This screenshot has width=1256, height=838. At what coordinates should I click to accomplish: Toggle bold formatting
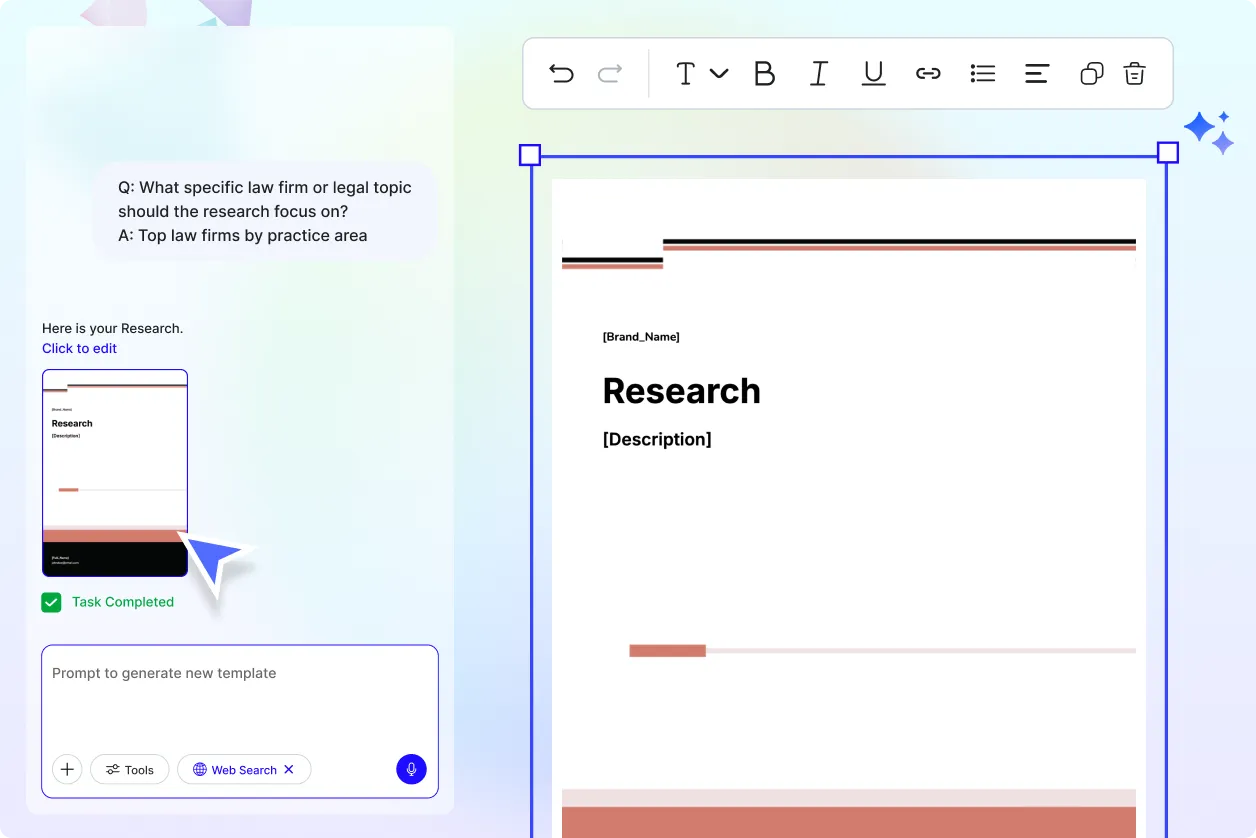[764, 73]
